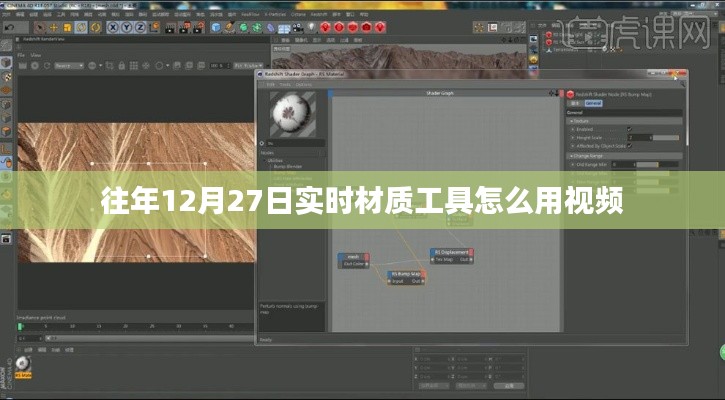Select the Rotate tool in top toolbar
The height and width of the screenshot is (400, 725).
82,27
